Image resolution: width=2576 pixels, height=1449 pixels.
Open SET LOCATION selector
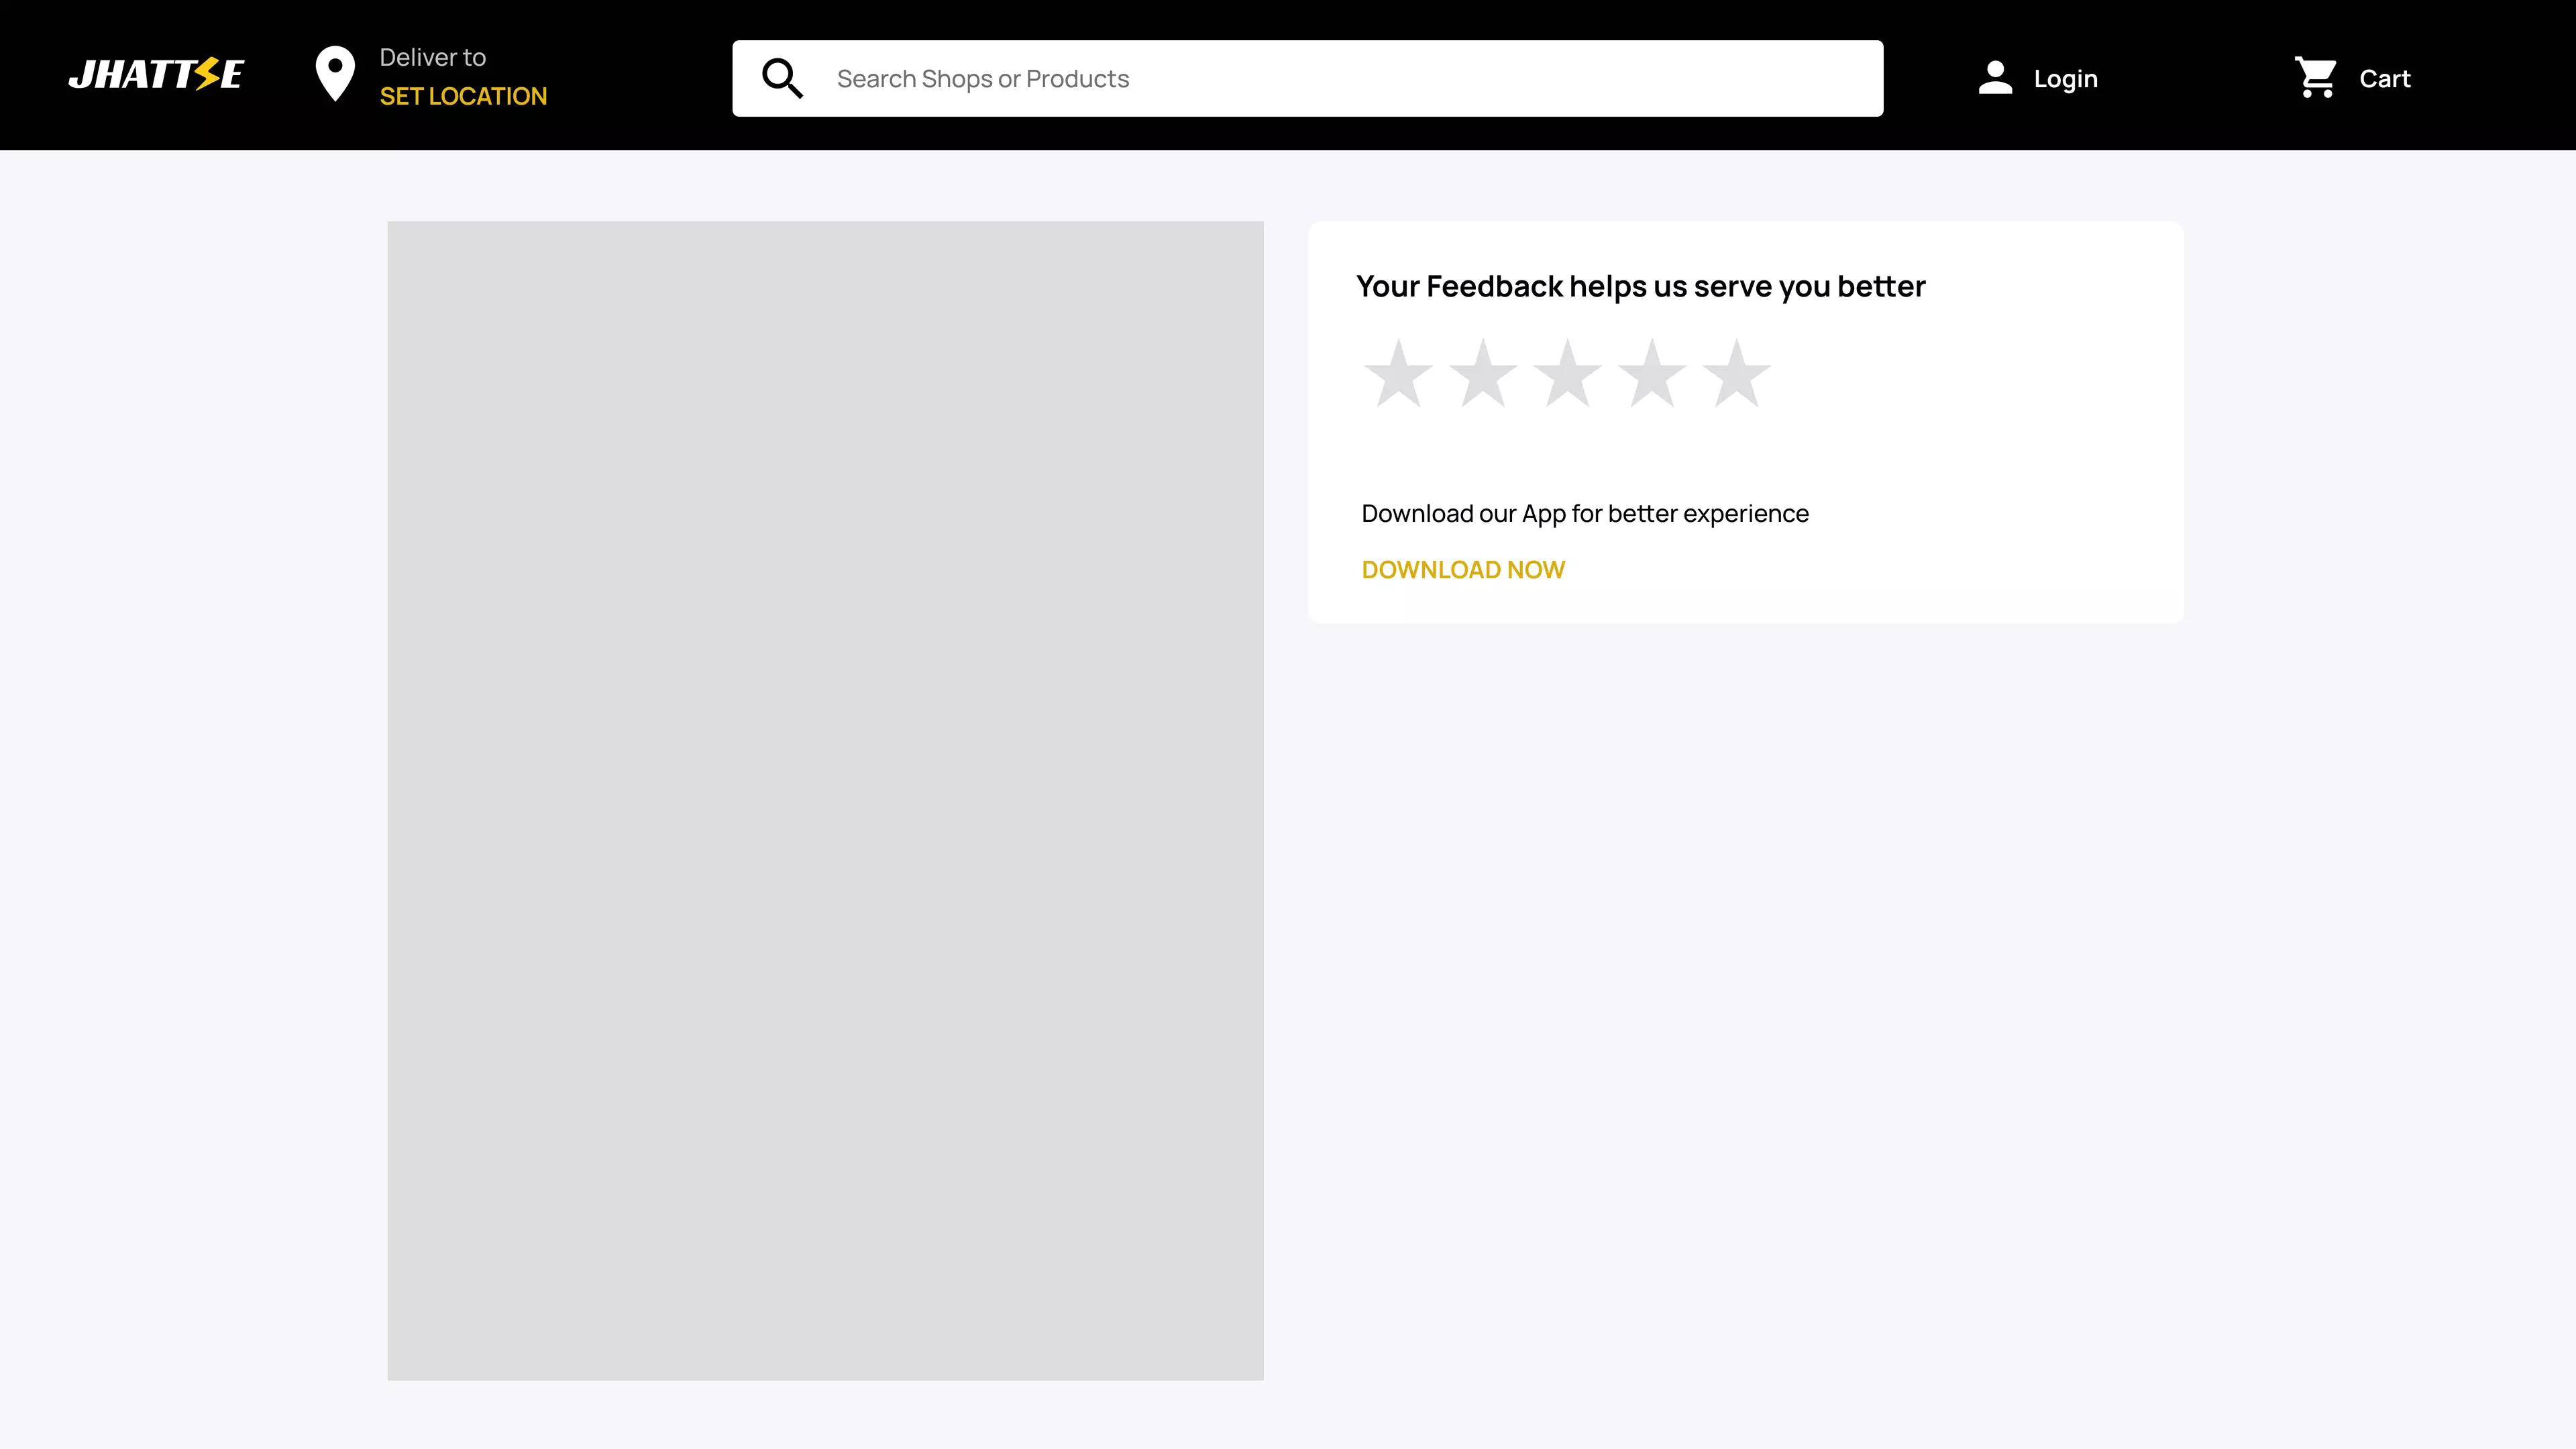click(463, 96)
